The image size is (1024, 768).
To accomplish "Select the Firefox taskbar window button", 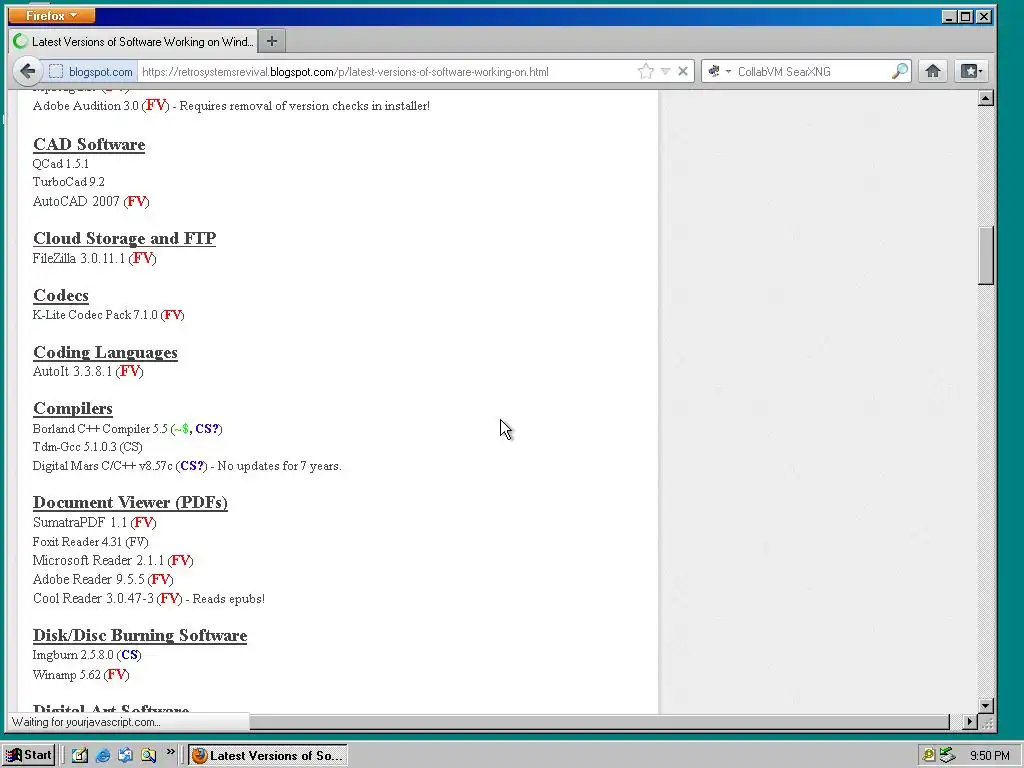I will [268, 755].
